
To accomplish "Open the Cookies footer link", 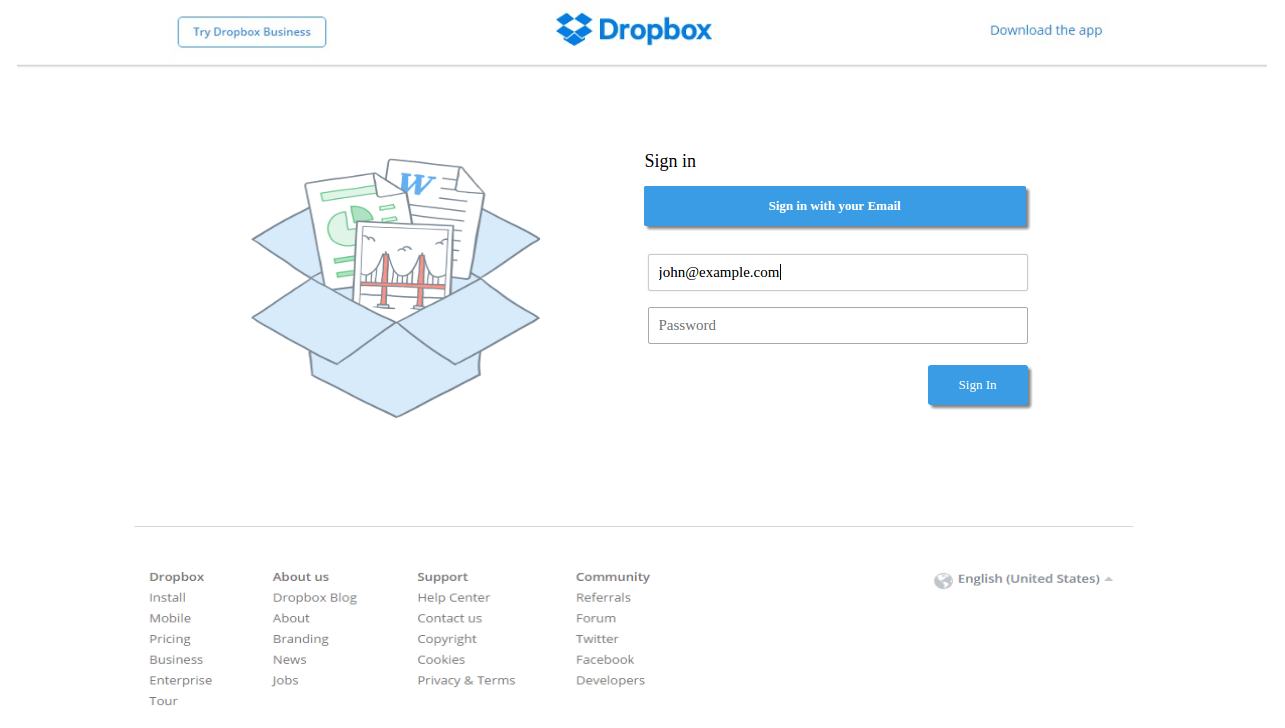I will 441,659.
